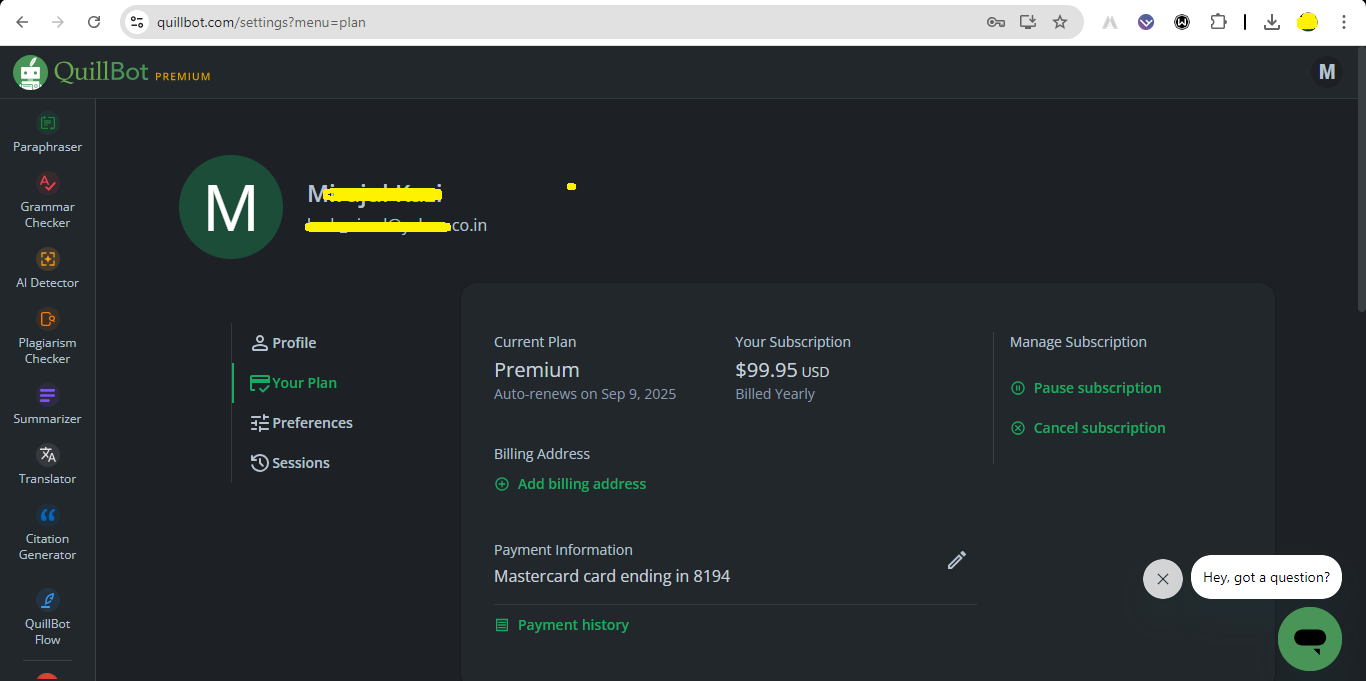Image resolution: width=1366 pixels, height=681 pixels.
Task: Bookmark this page with star icon
Action: 1060,22
